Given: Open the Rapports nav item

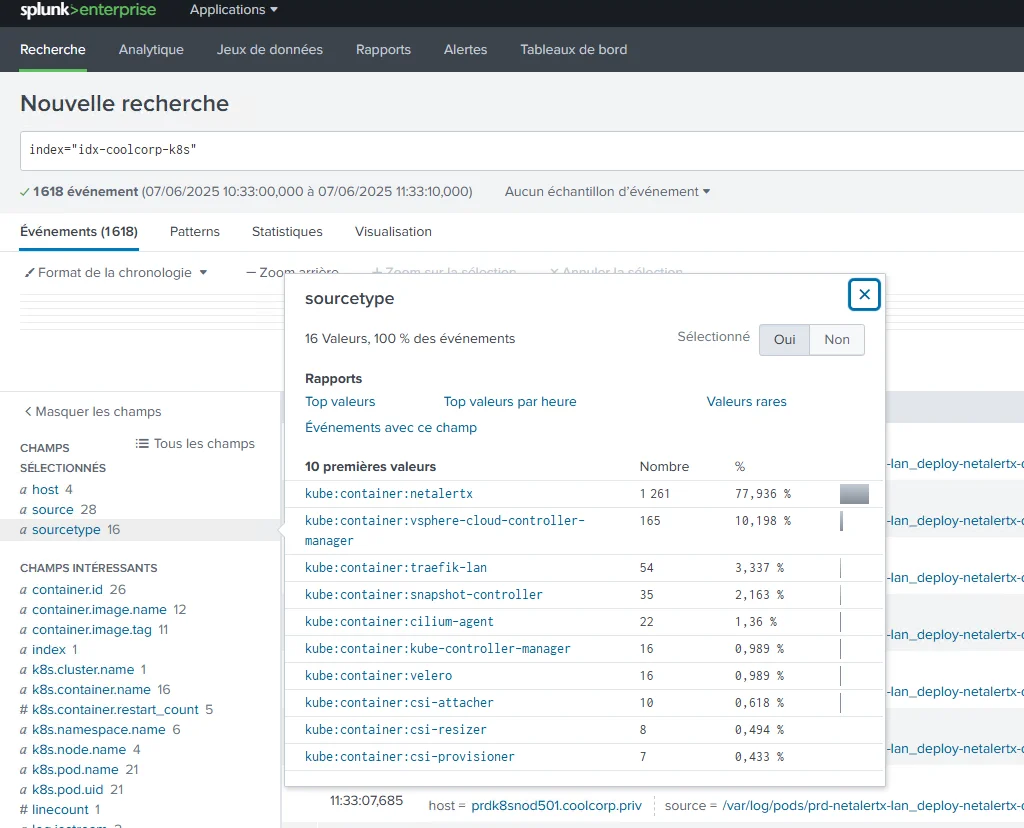Looking at the screenshot, I should 383,50.
